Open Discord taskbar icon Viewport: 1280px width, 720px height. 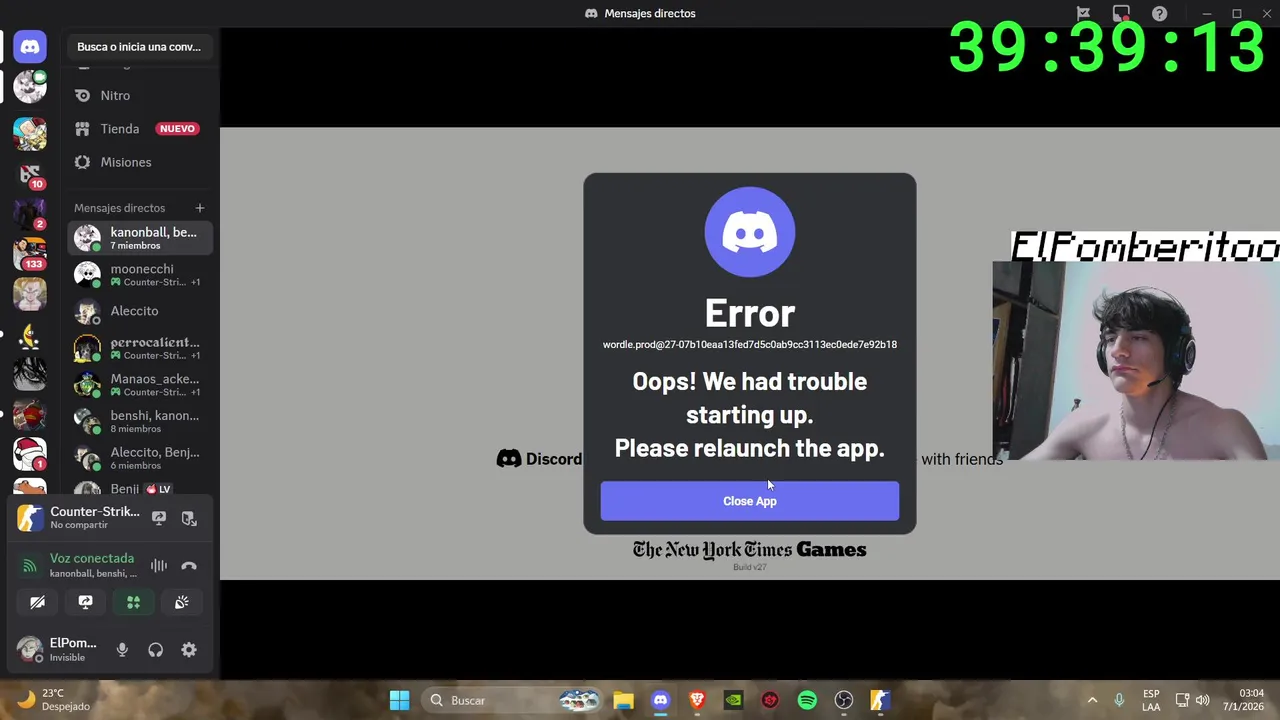pos(660,700)
